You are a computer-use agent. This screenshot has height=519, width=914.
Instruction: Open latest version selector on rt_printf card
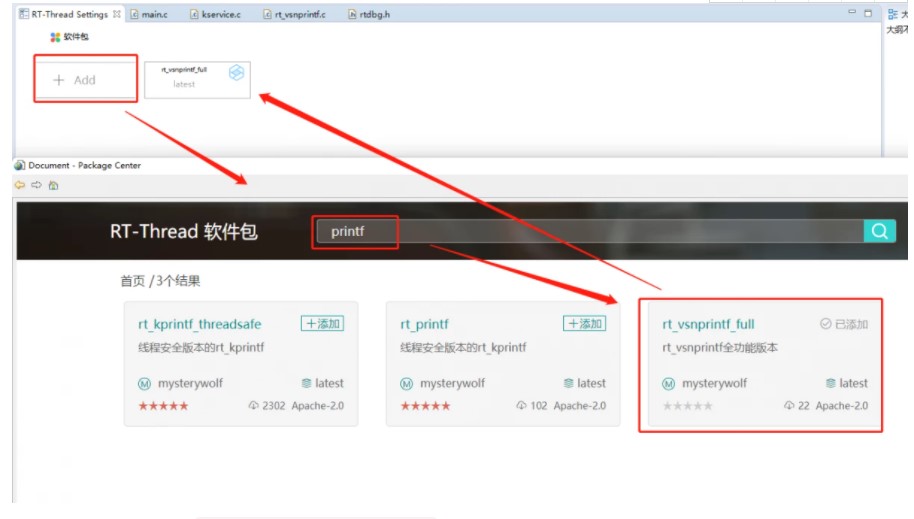coord(584,383)
